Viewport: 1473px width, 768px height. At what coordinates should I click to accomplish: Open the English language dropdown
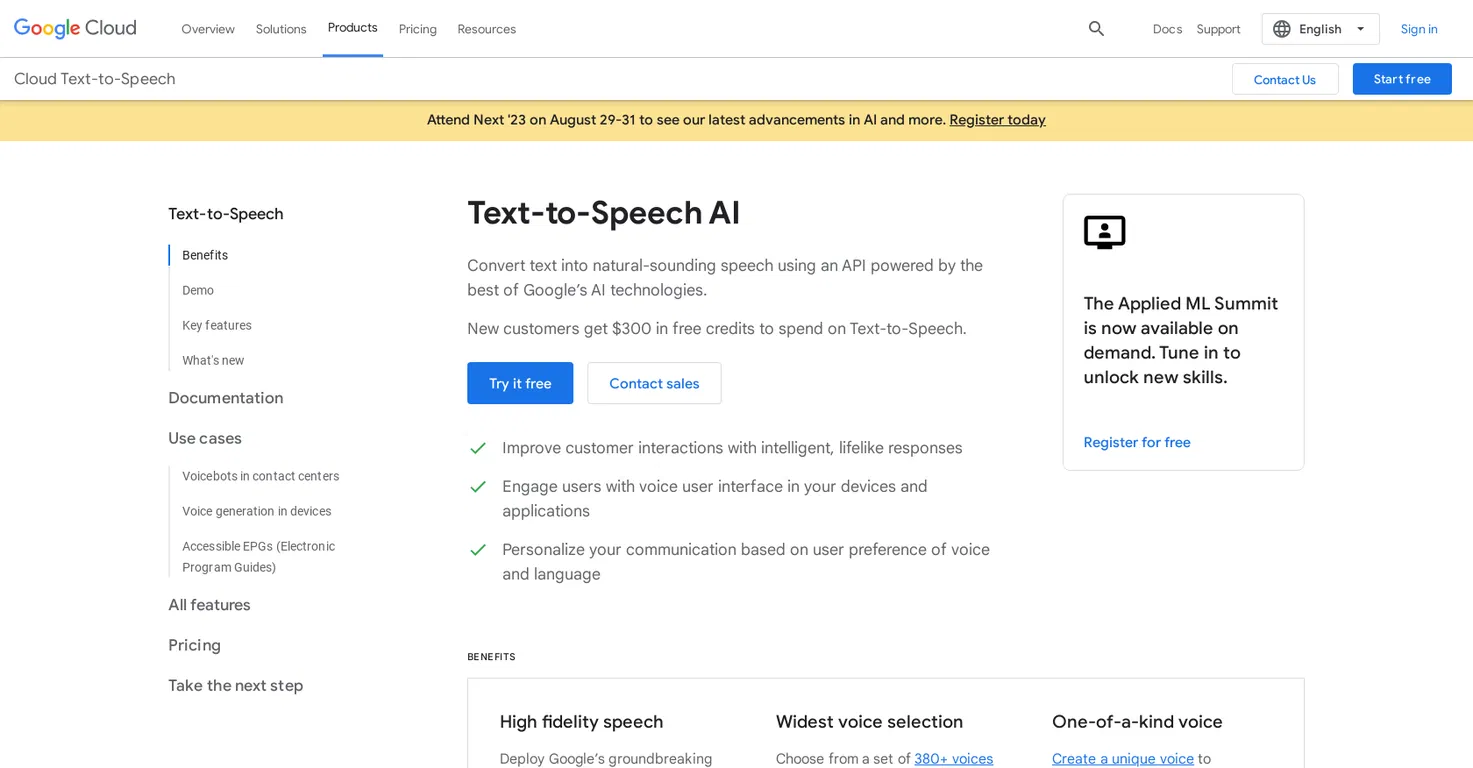(x=1320, y=29)
